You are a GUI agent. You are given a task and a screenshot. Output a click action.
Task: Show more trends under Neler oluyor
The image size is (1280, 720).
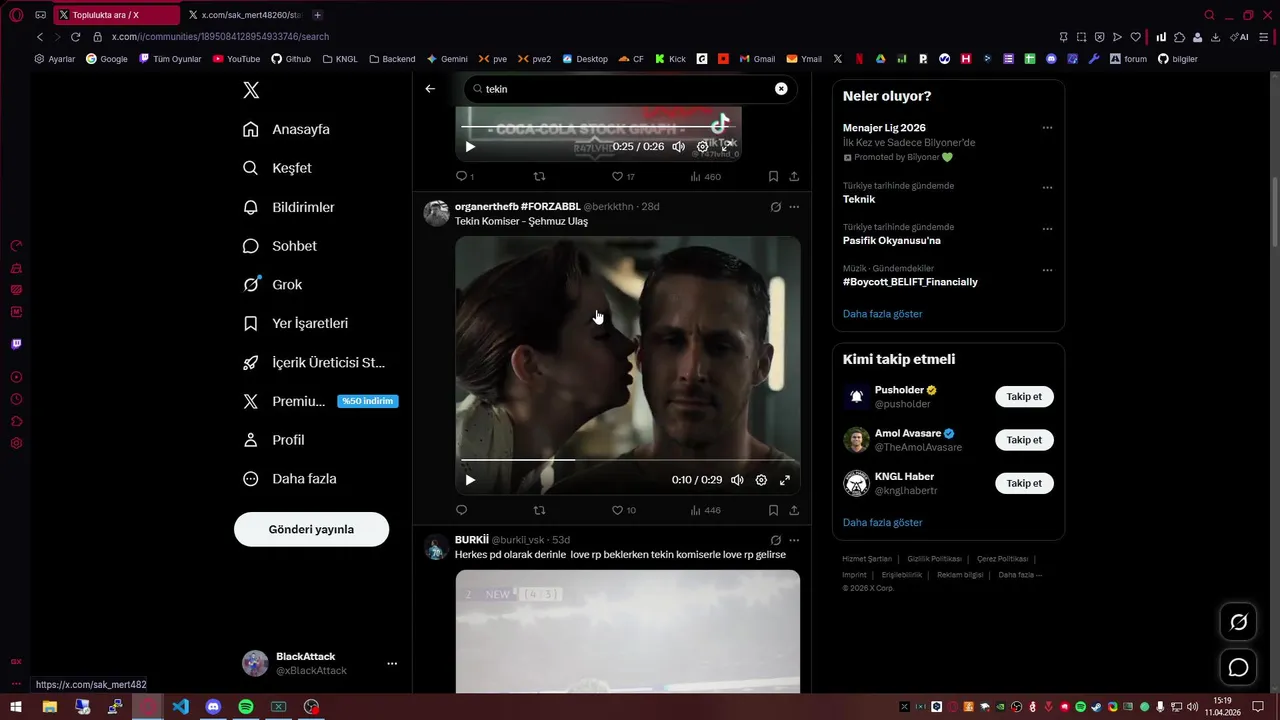tap(882, 314)
